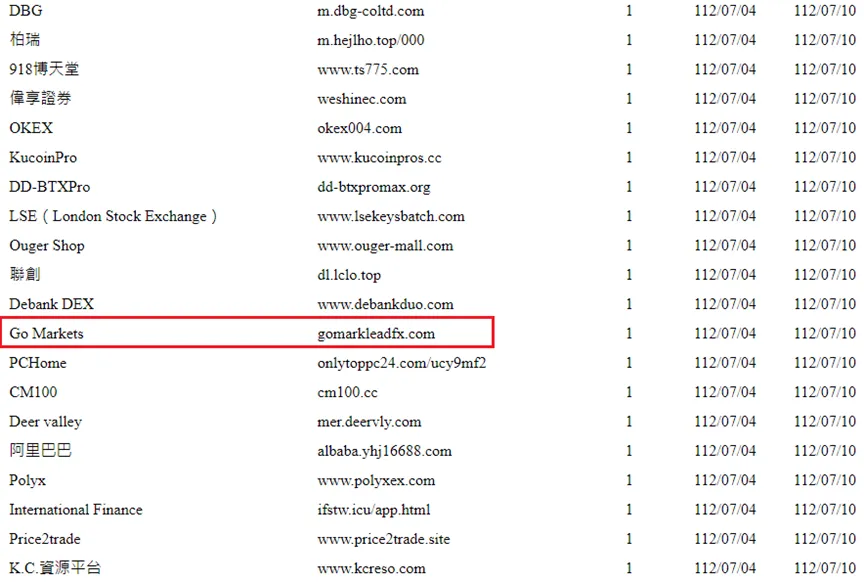Click the URL "cm100.cc"
The height and width of the screenshot is (582, 864).
pyautogui.click(x=347, y=392)
